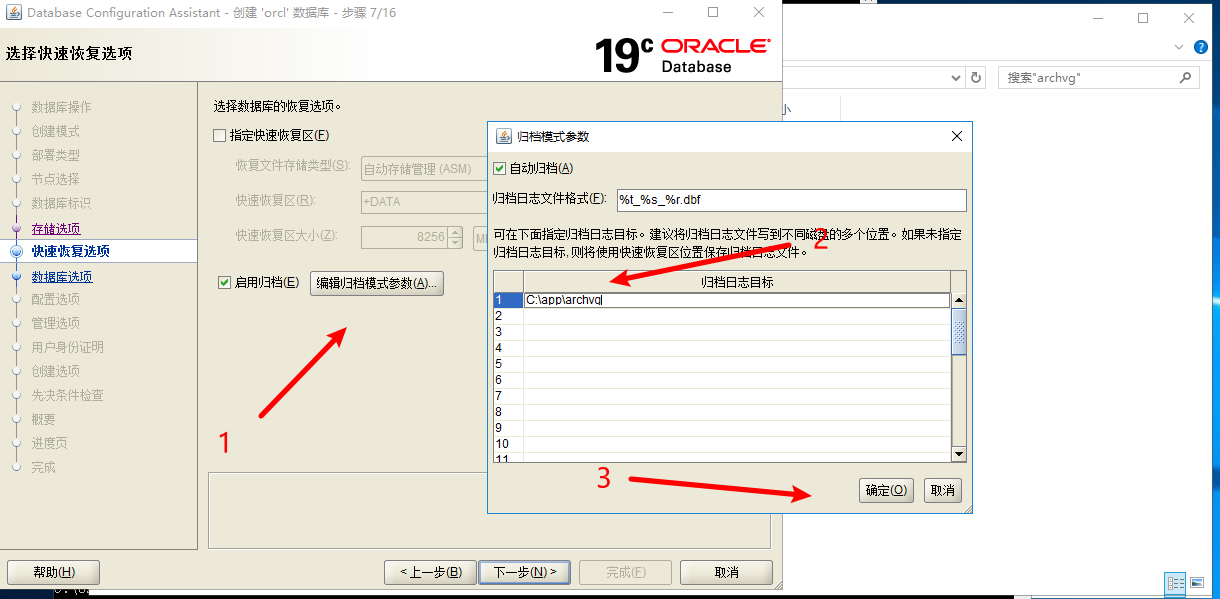Image resolution: width=1220 pixels, height=599 pixels.
Task: Uncheck the 自动归档 checkbox
Action: click(500, 168)
